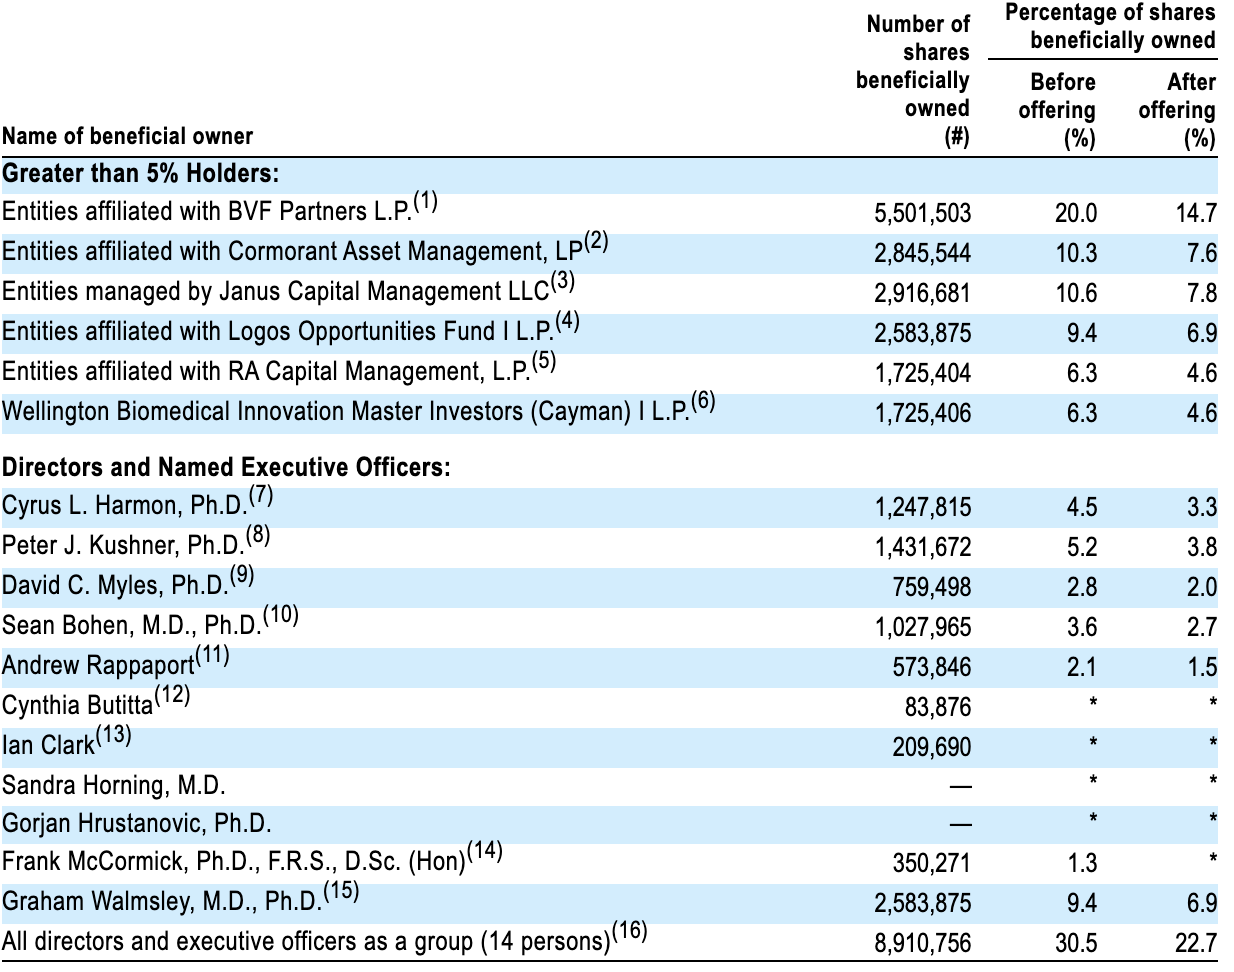Screen dimensions: 1234x972
Task: Select the 2.7 after-offering value for Bohen
Action: coord(1202,627)
